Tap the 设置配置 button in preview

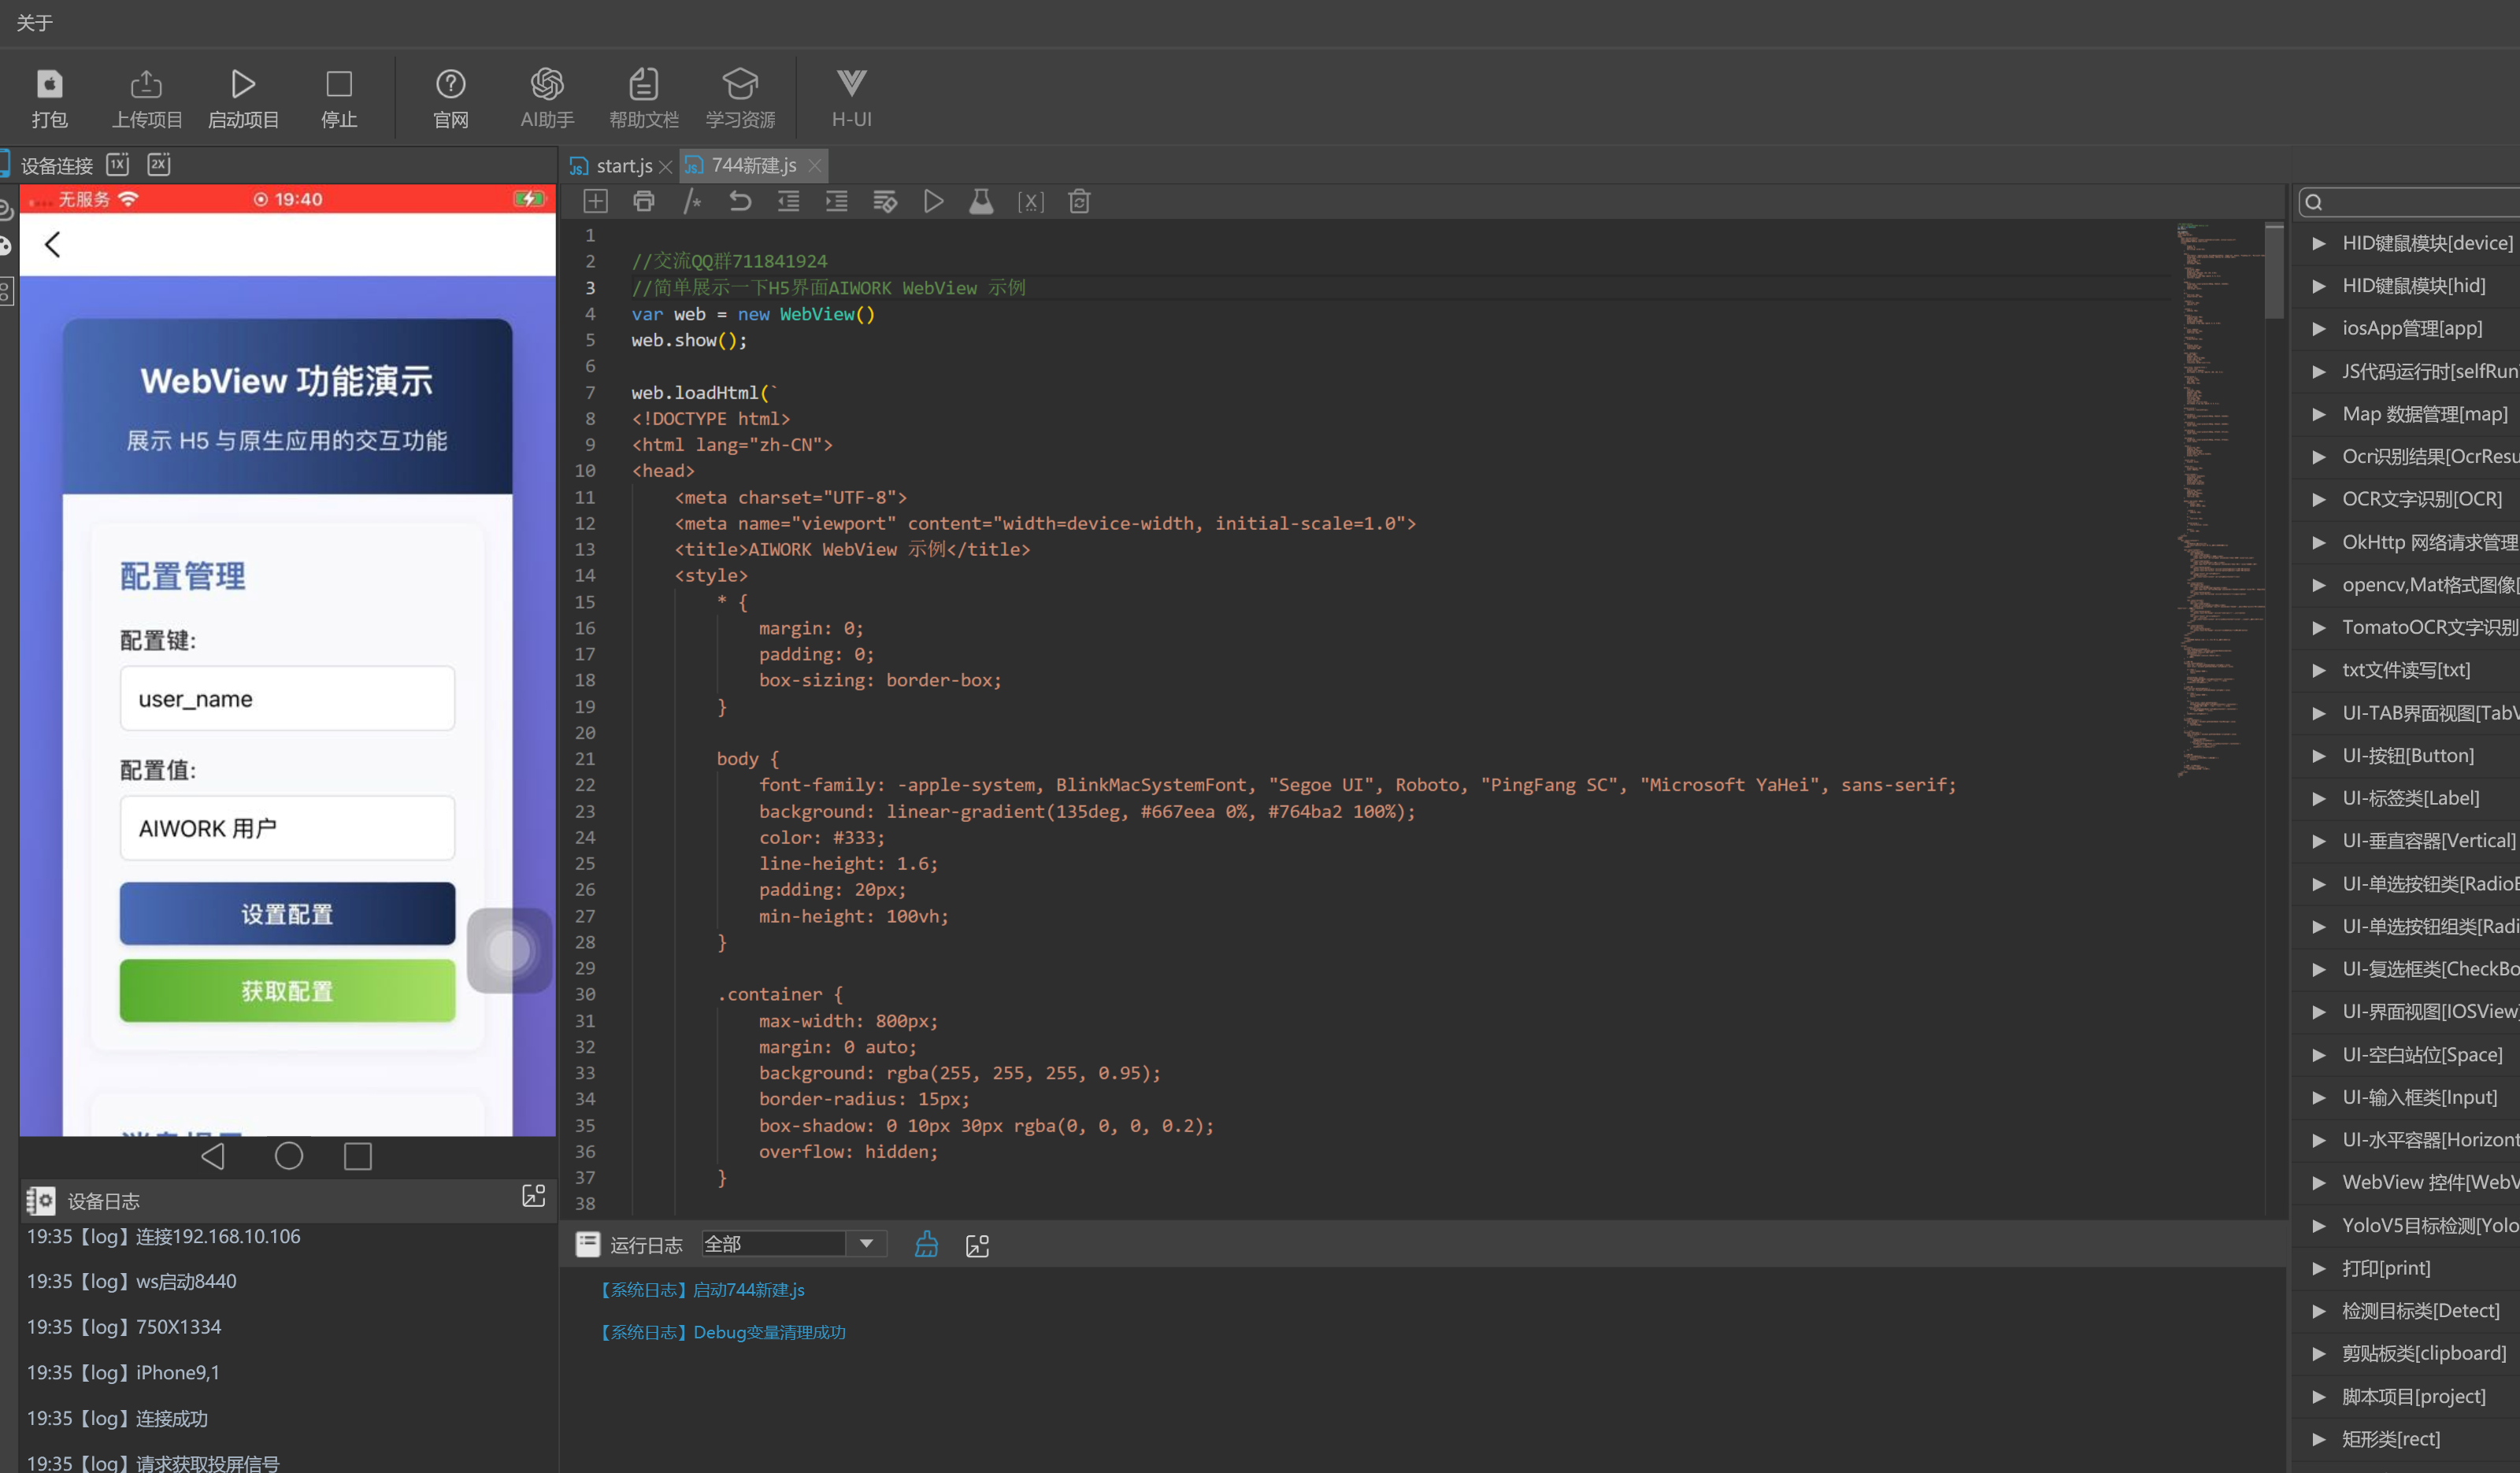(287, 913)
